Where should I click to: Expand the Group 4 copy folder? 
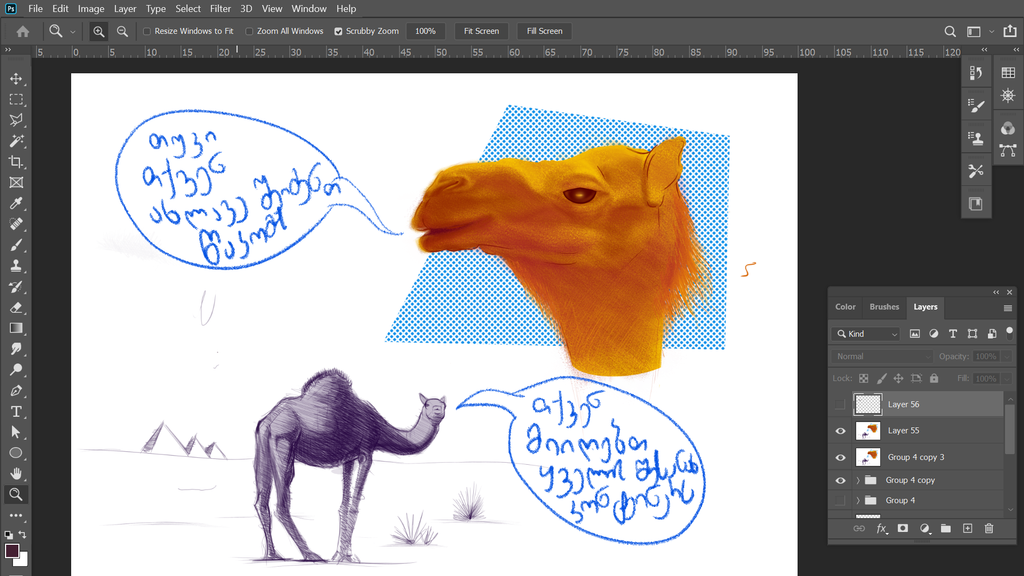tap(858, 481)
